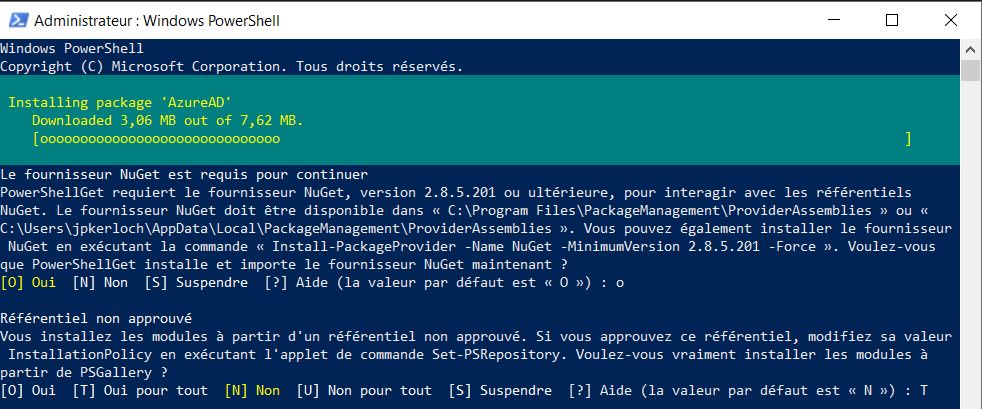Maximize the PowerShell window
The width and height of the screenshot is (982, 409).
[892, 20]
